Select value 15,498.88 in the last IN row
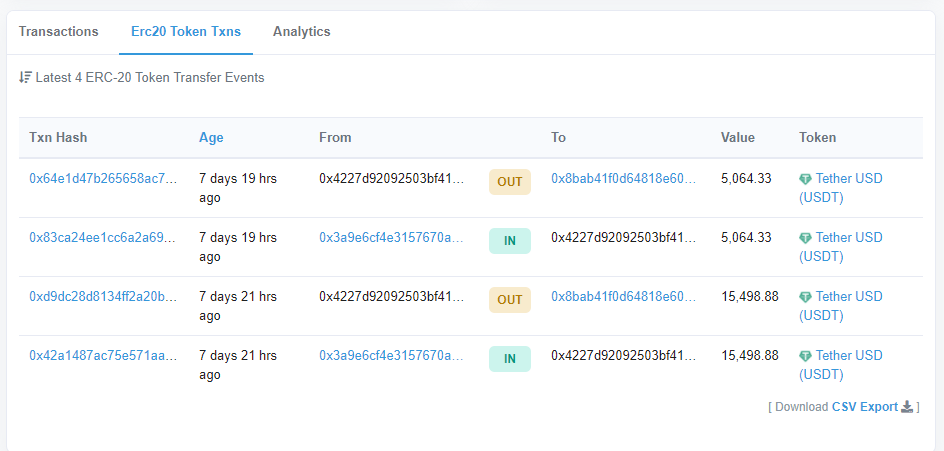 tap(750, 355)
